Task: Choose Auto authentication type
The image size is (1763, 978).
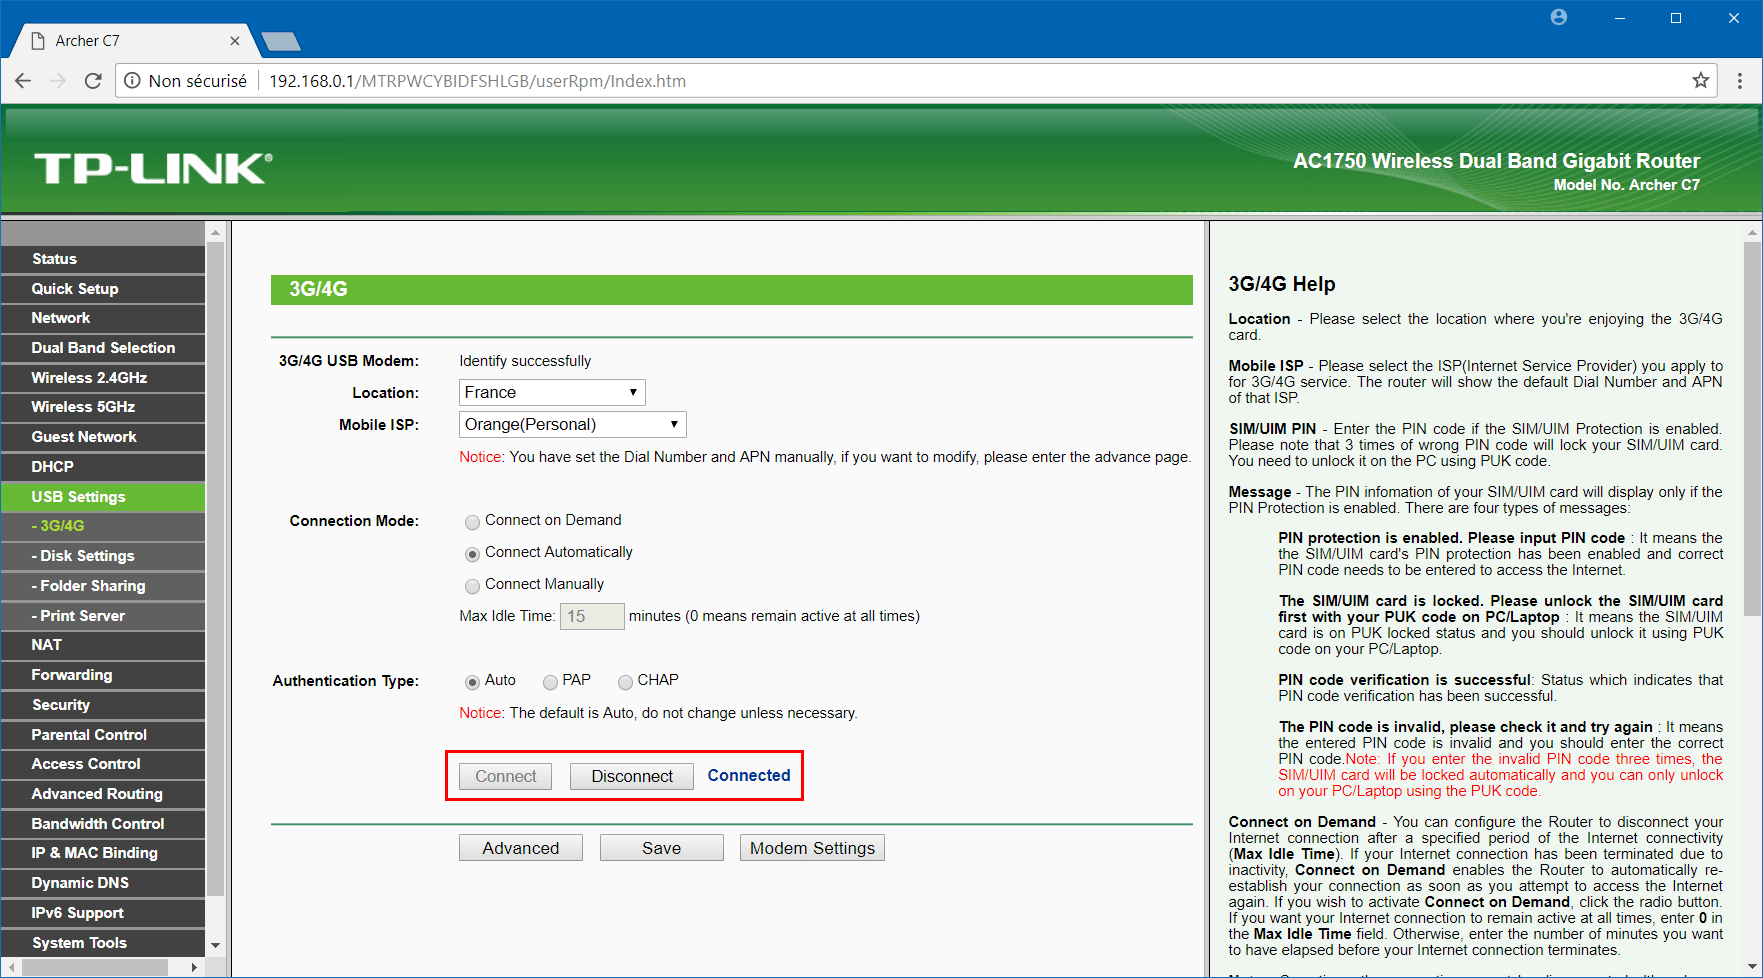Action: click(472, 682)
